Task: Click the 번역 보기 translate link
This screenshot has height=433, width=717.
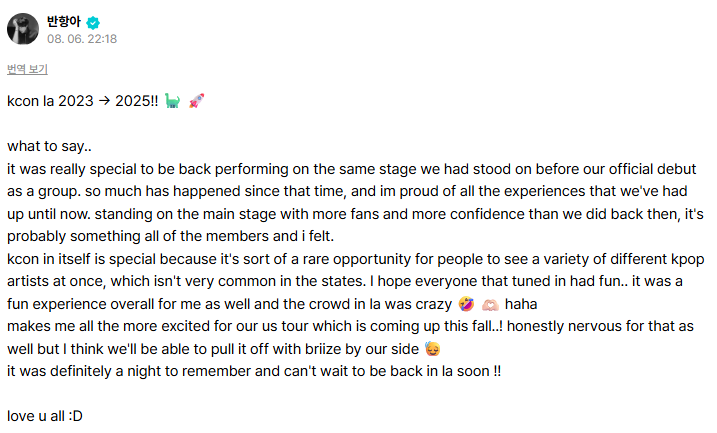Action: (x=27, y=69)
